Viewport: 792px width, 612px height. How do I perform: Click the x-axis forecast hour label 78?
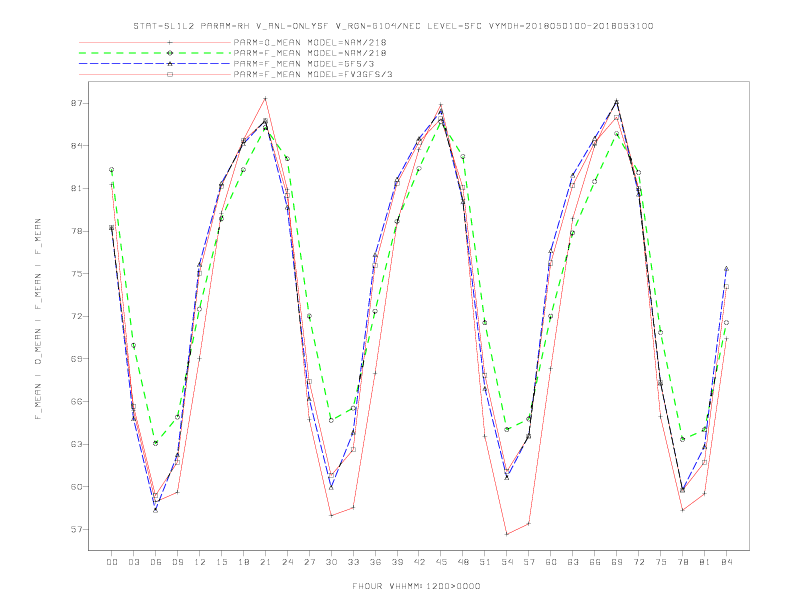[x=682, y=562]
